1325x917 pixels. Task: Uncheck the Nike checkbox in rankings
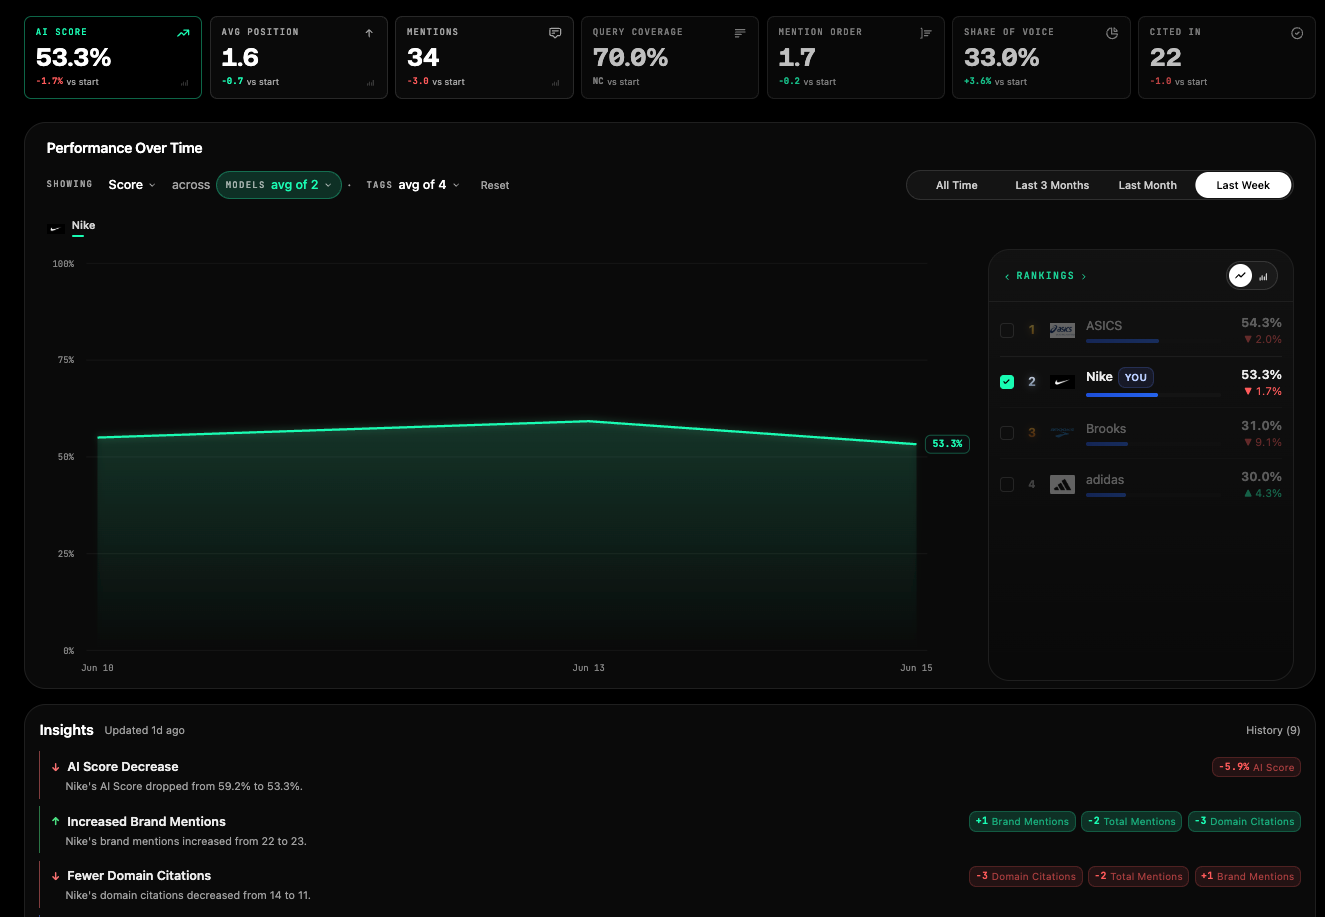pyautogui.click(x=1007, y=382)
